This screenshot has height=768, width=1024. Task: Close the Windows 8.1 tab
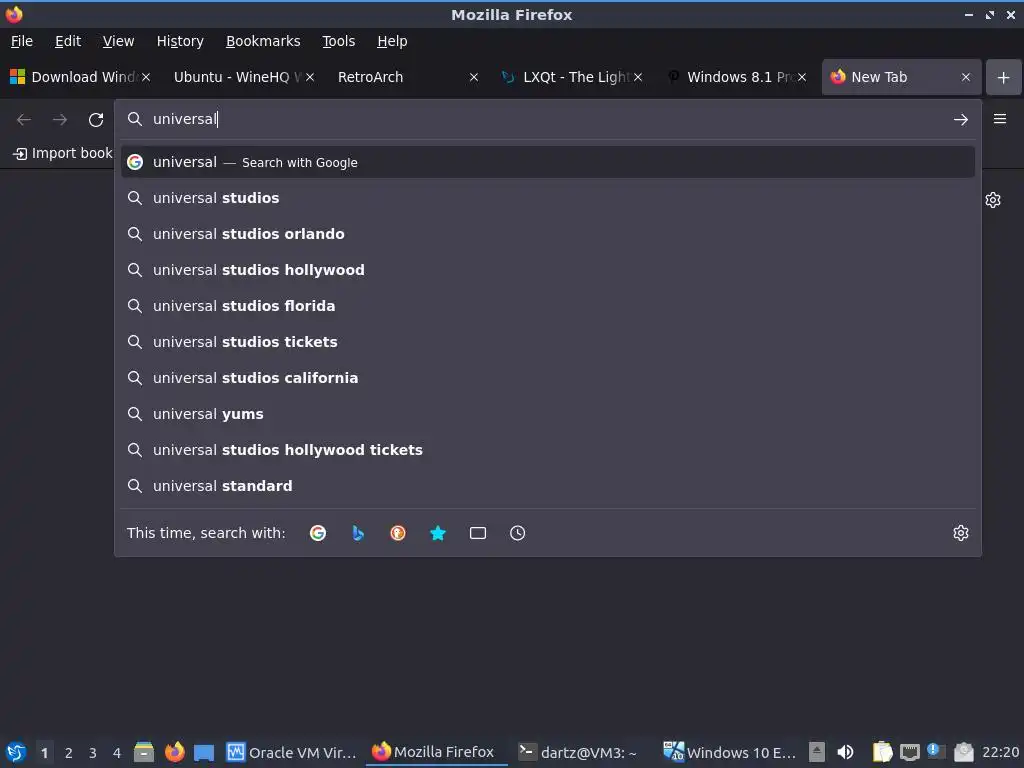[x=802, y=77]
